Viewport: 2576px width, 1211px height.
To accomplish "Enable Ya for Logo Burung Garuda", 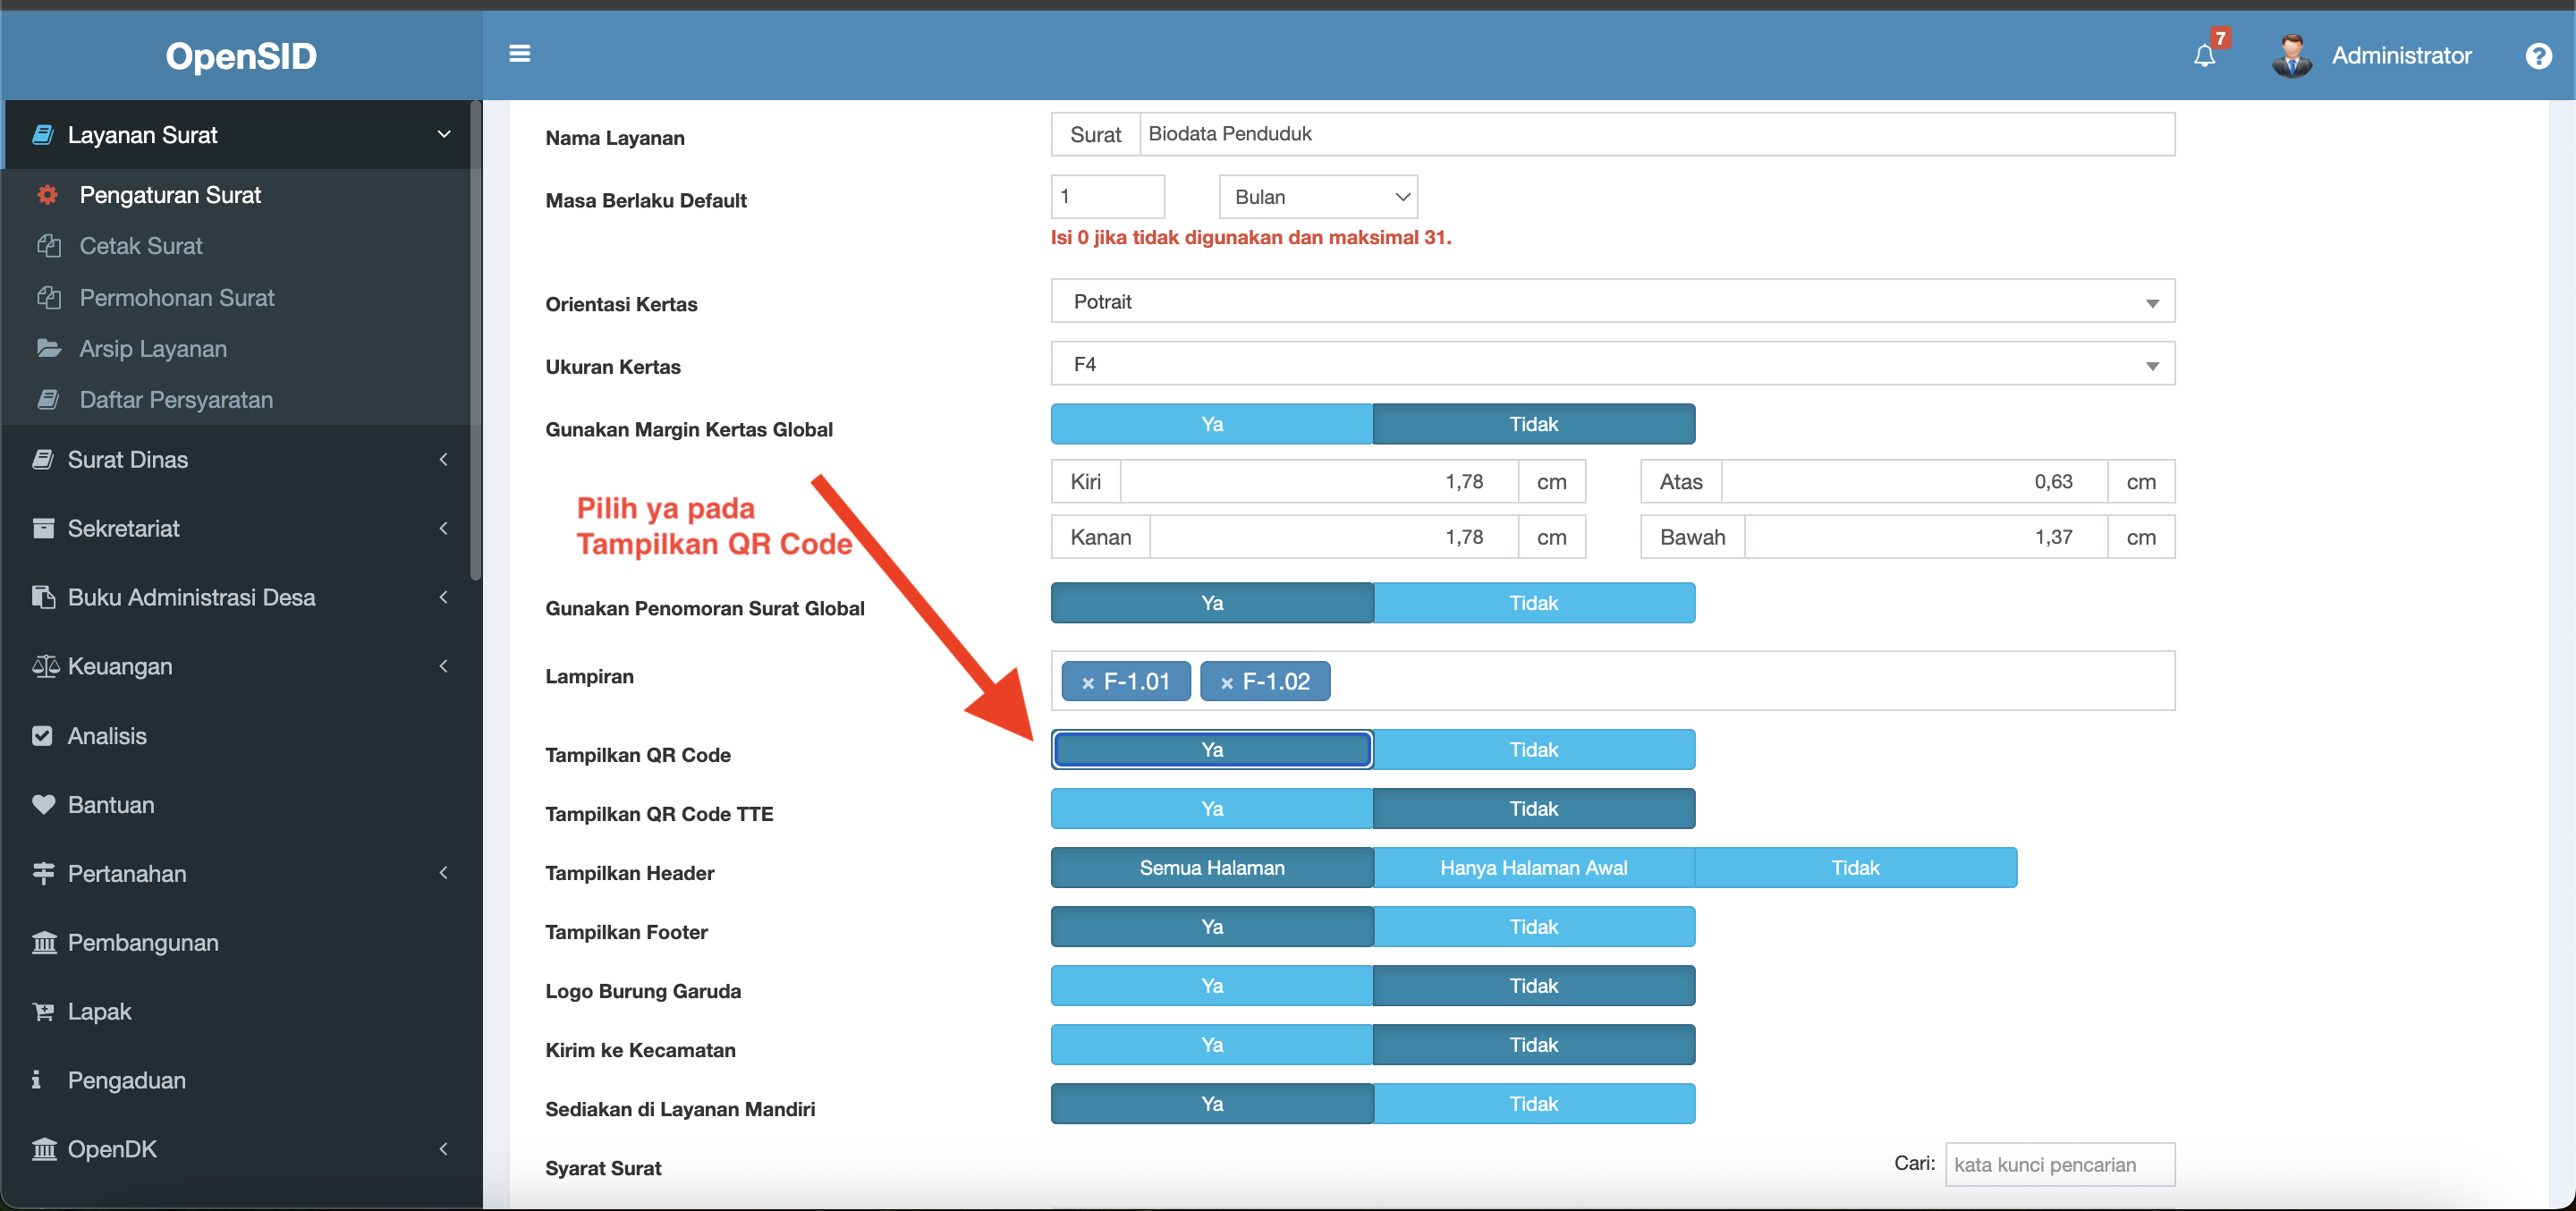I will tap(1211, 985).
